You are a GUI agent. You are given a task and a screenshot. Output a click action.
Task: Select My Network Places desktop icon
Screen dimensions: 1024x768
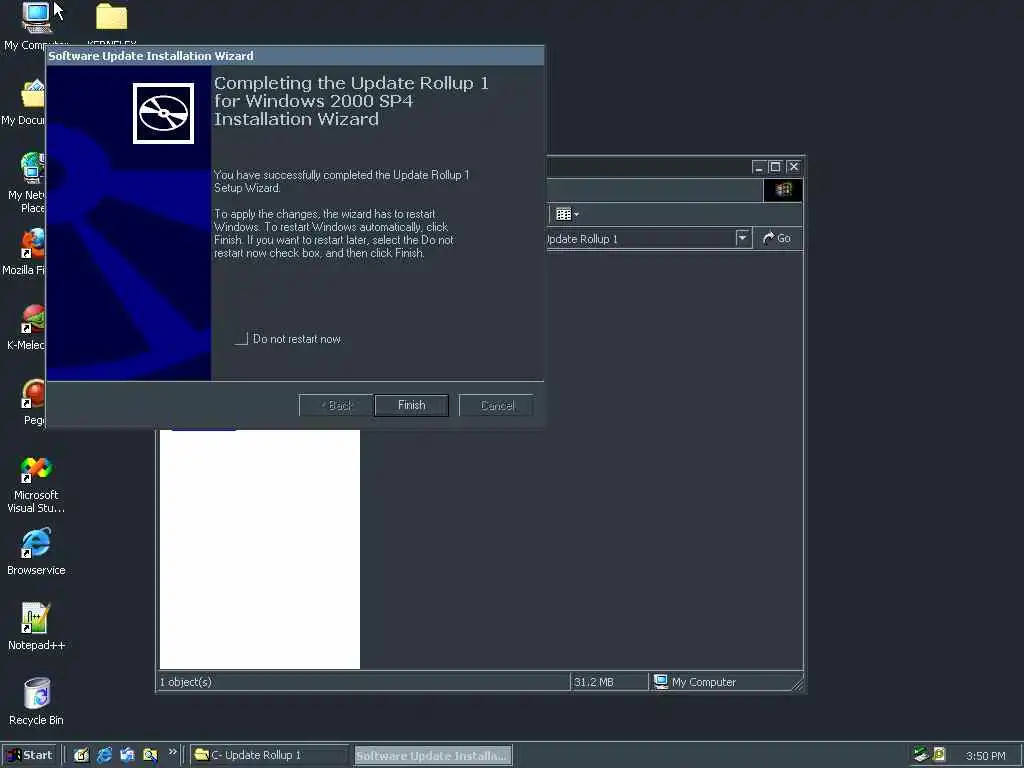click(x=26, y=183)
